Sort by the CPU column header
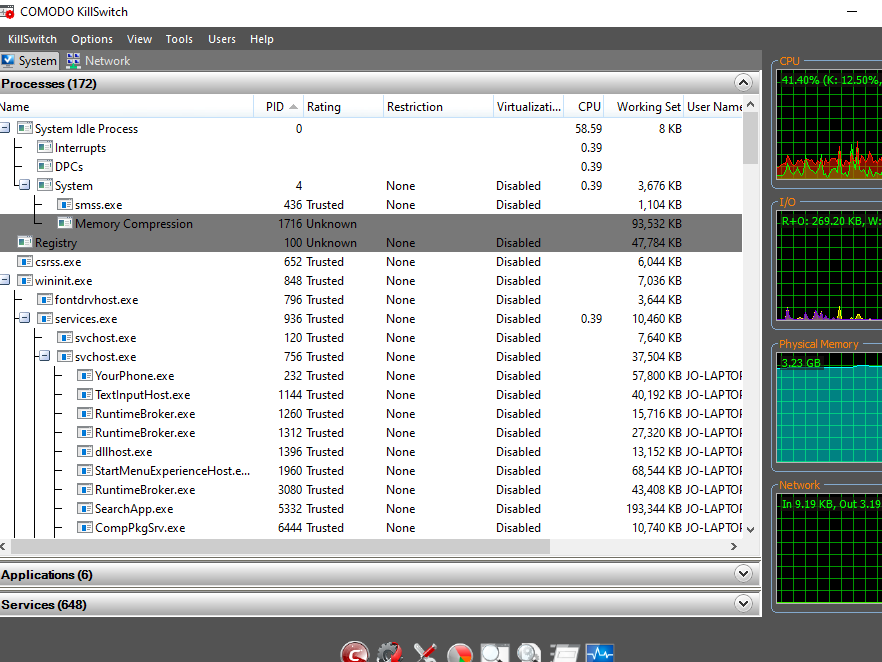 point(584,107)
